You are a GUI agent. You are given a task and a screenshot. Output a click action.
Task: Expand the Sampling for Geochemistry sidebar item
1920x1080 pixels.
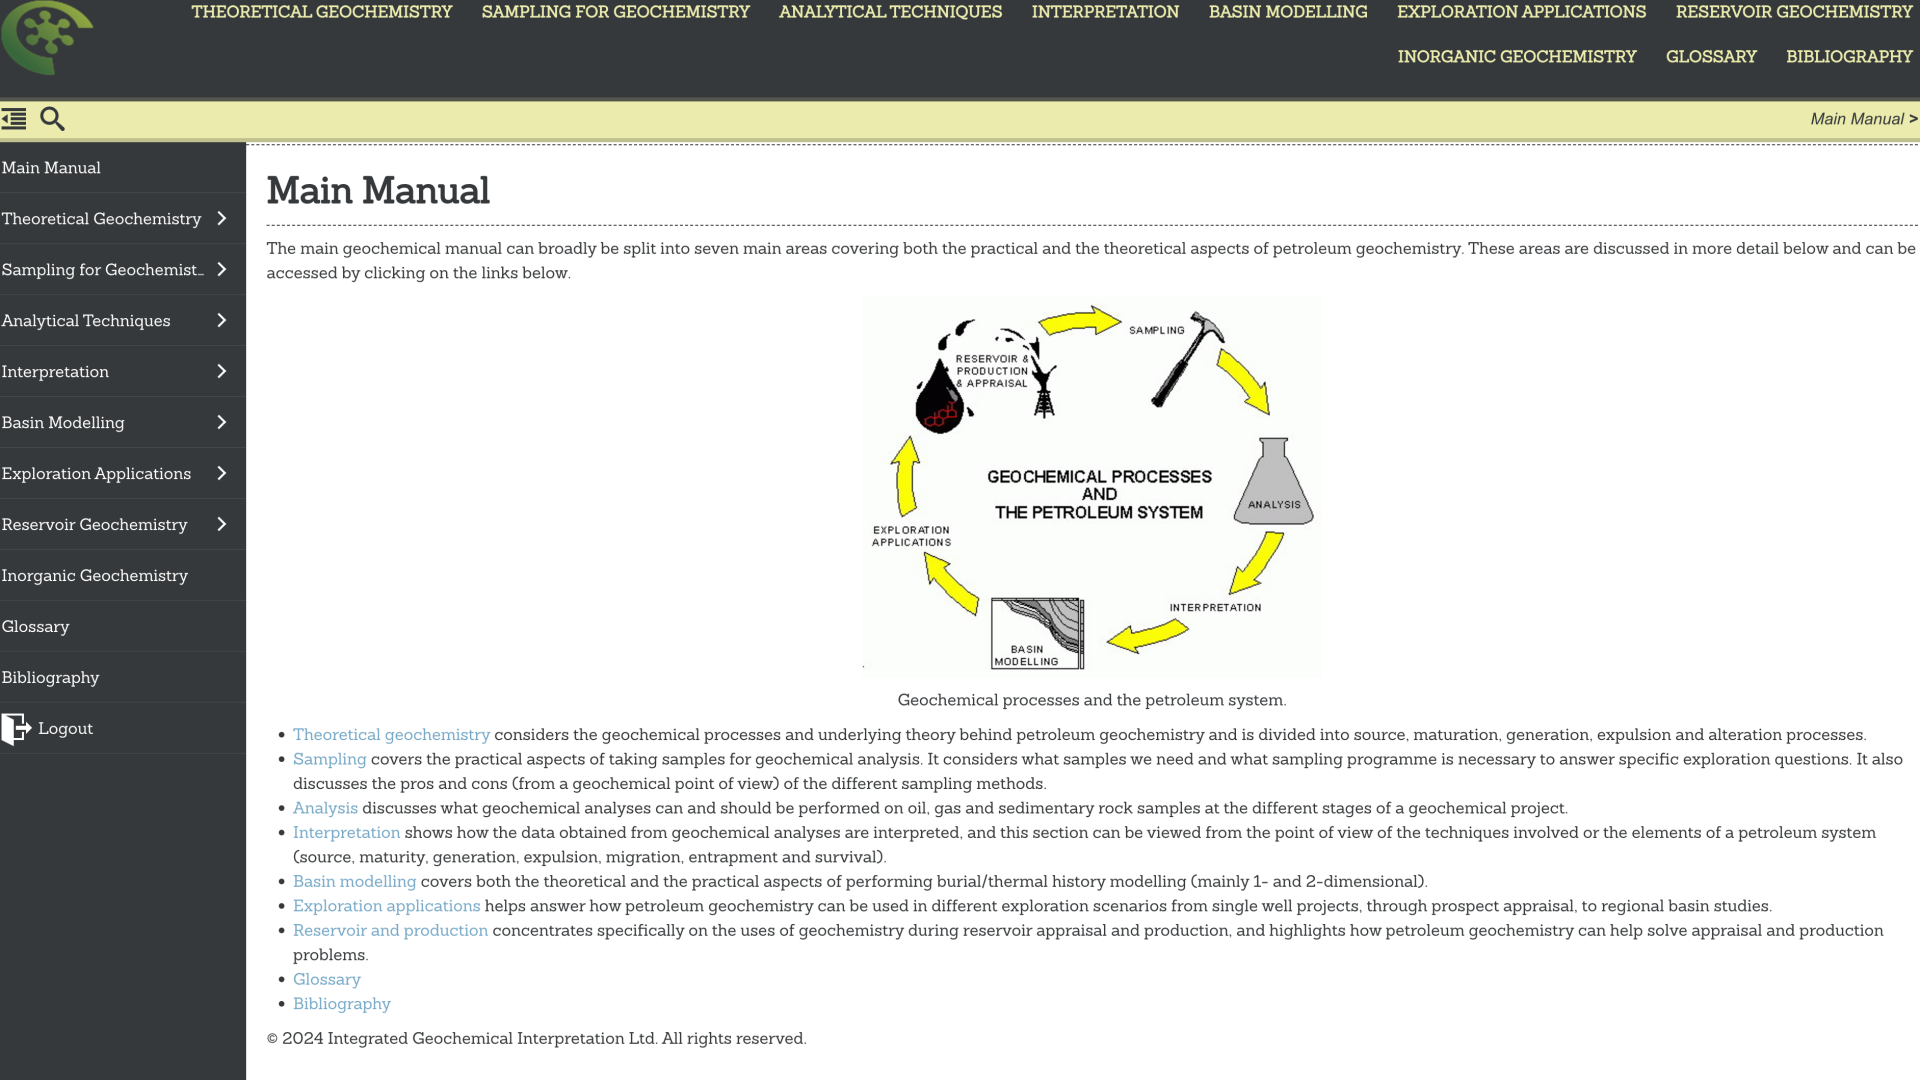222,269
